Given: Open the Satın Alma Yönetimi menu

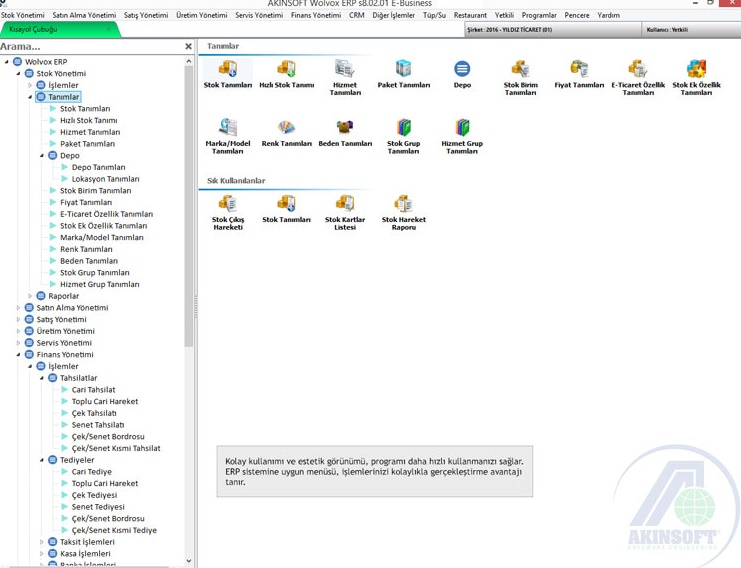Looking at the screenshot, I should (x=84, y=15).
